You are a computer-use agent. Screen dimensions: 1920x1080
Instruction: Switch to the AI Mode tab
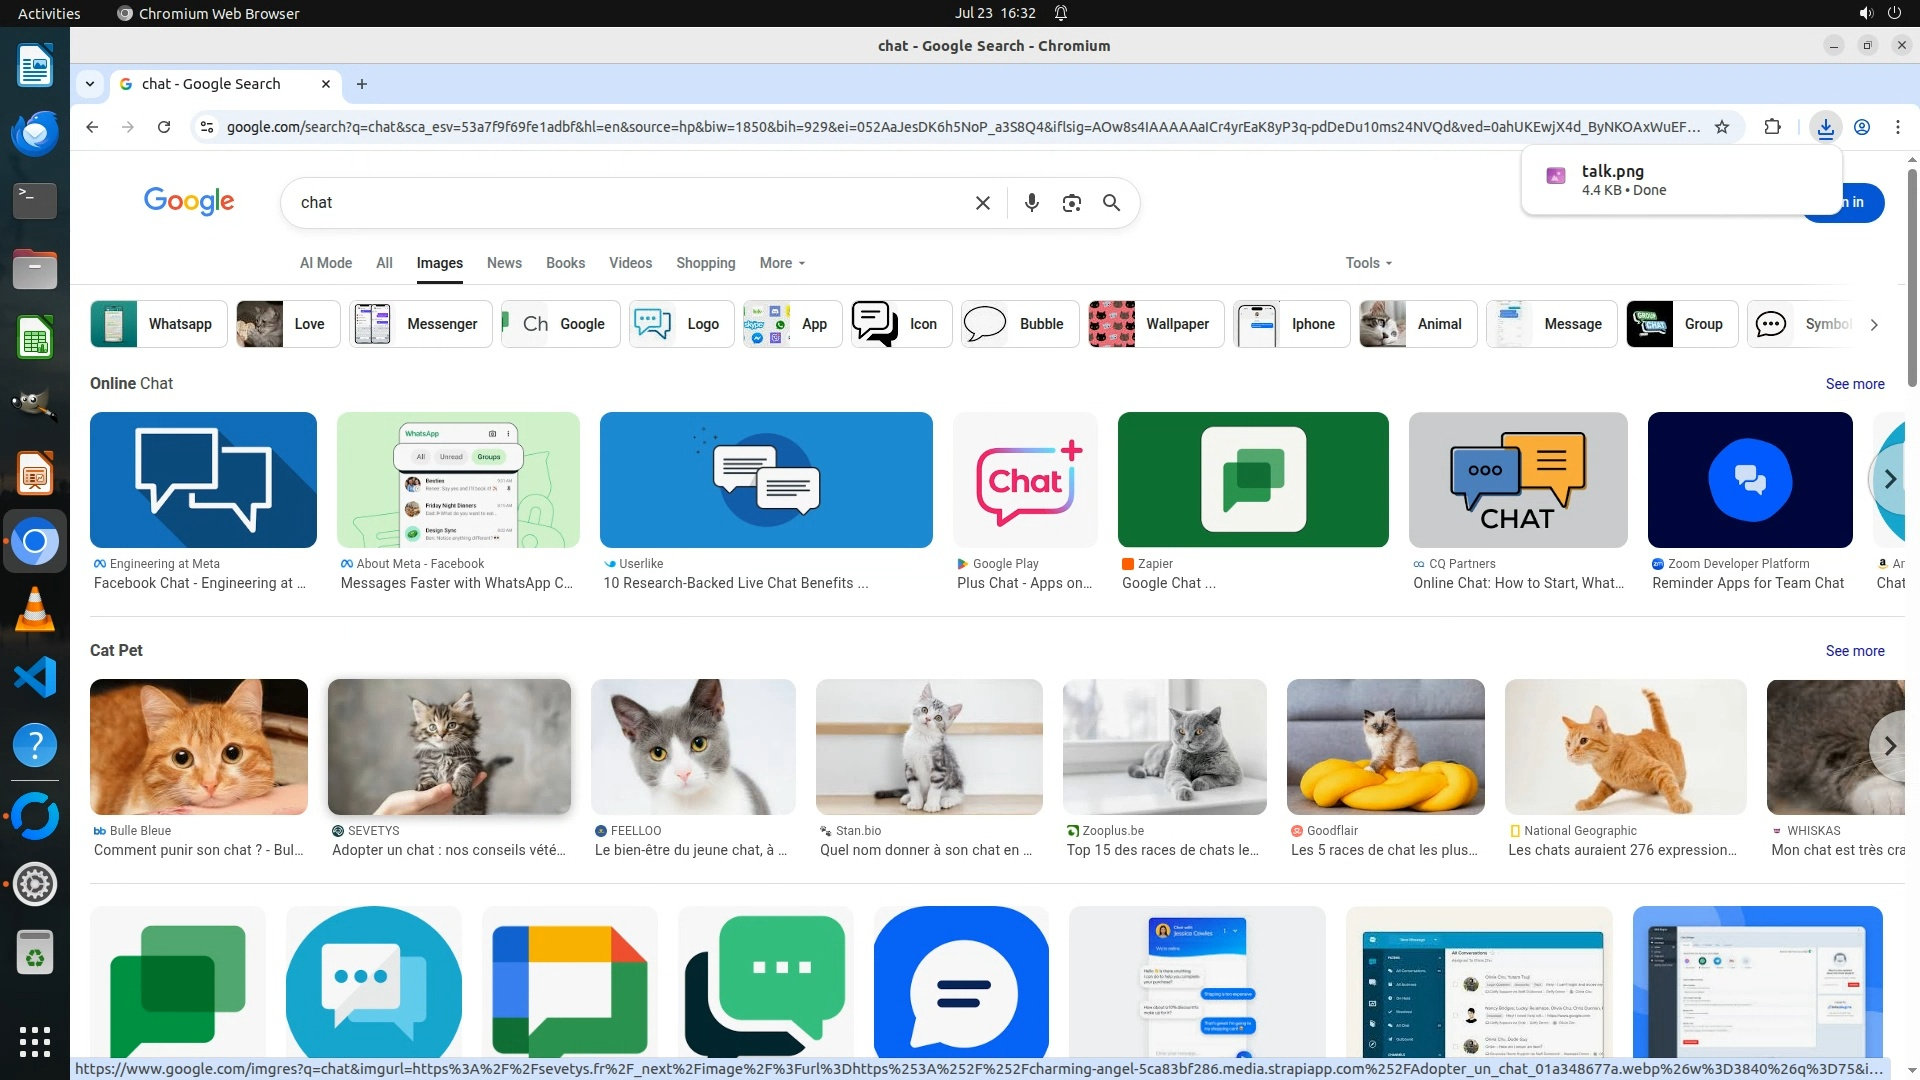pyautogui.click(x=326, y=263)
